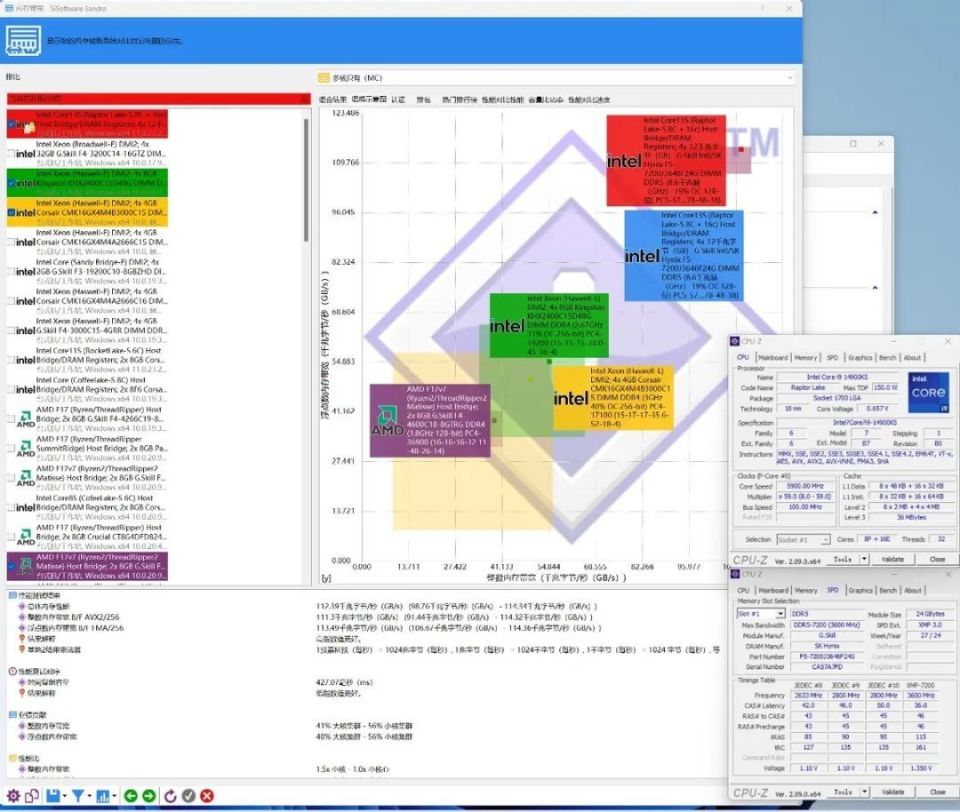This screenshot has width=960, height=812.
Task: Check the Sandy Bridge-E G.Skill F3 row
Action: (x=11, y=271)
